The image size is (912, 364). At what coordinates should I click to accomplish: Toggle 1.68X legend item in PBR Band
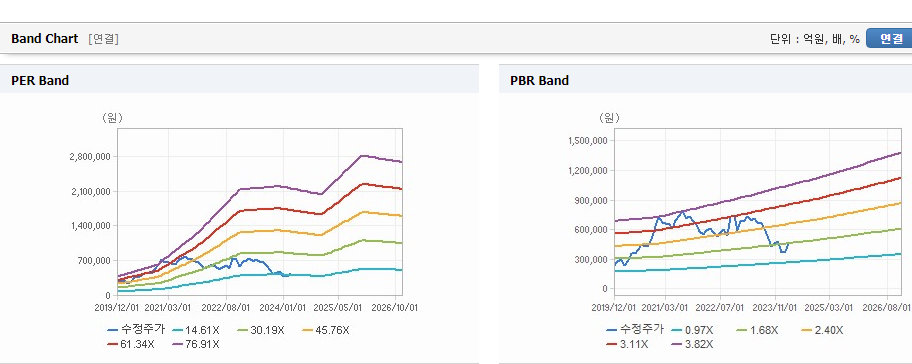click(757, 330)
